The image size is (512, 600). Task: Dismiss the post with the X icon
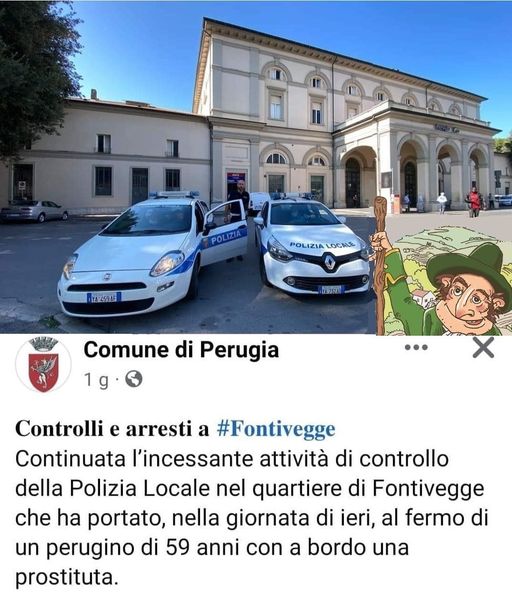tap(483, 347)
